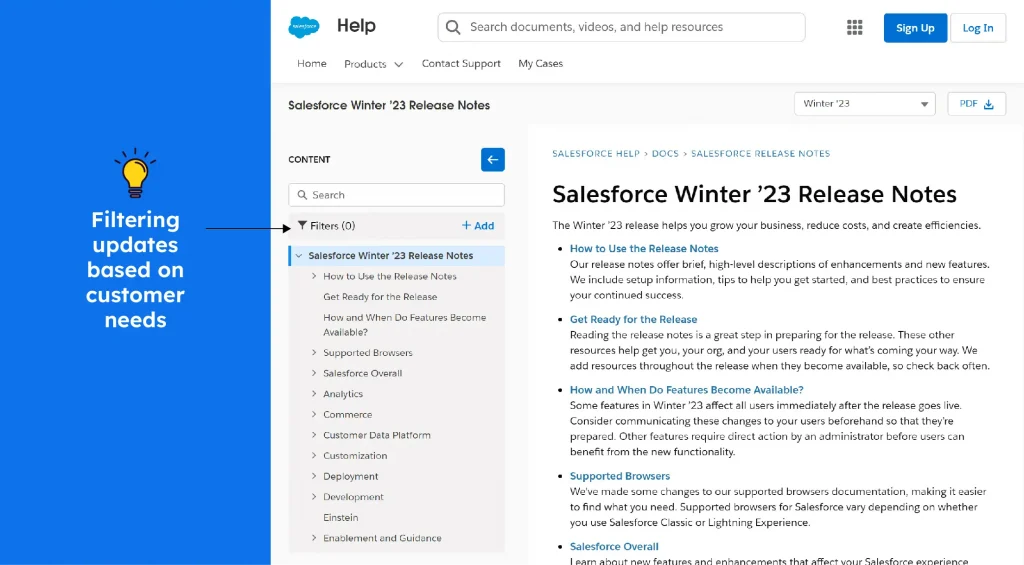Collapse content panel with blue arrow button
1024x565 pixels.
492,159
